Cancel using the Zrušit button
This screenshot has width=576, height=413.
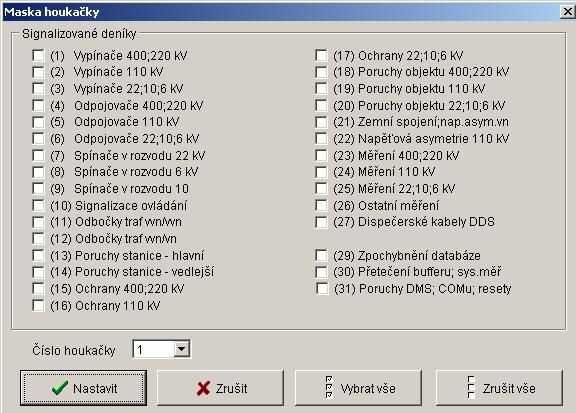pyautogui.click(x=220, y=388)
